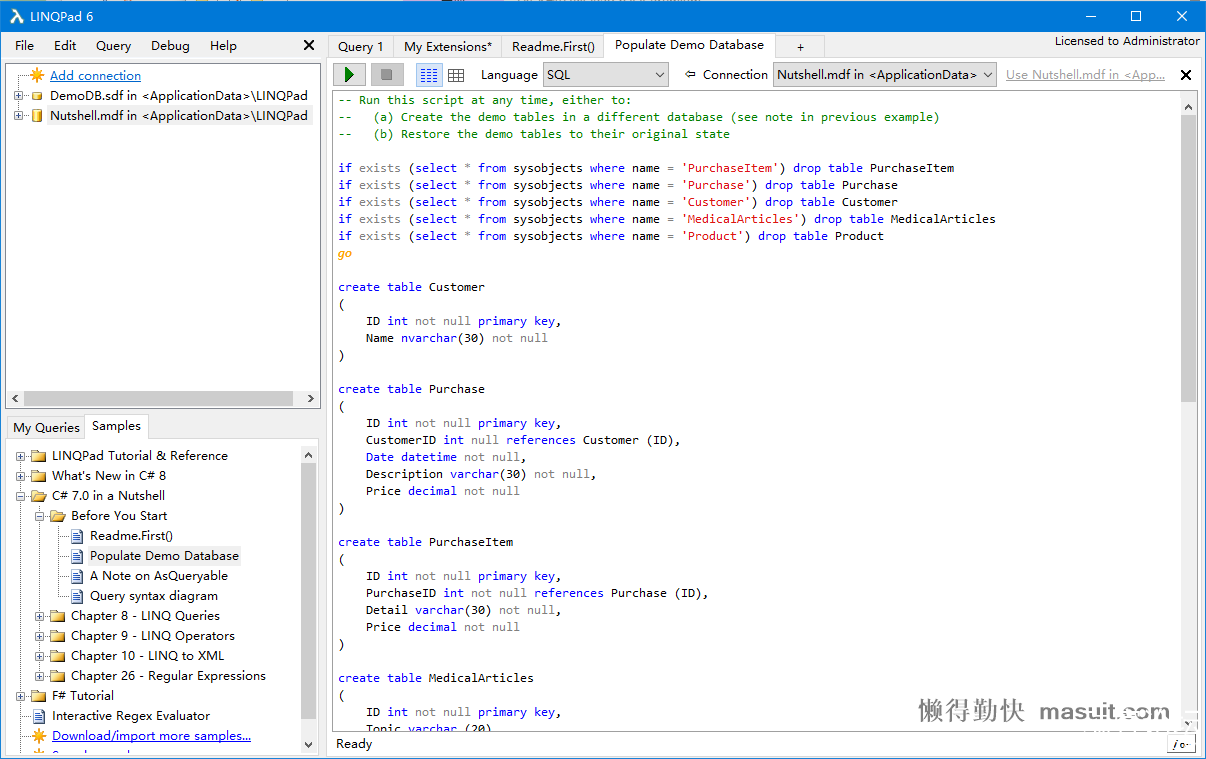The image size is (1206, 759).
Task: Click the DemoDB.sdf database icon
Action: click(x=37, y=96)
